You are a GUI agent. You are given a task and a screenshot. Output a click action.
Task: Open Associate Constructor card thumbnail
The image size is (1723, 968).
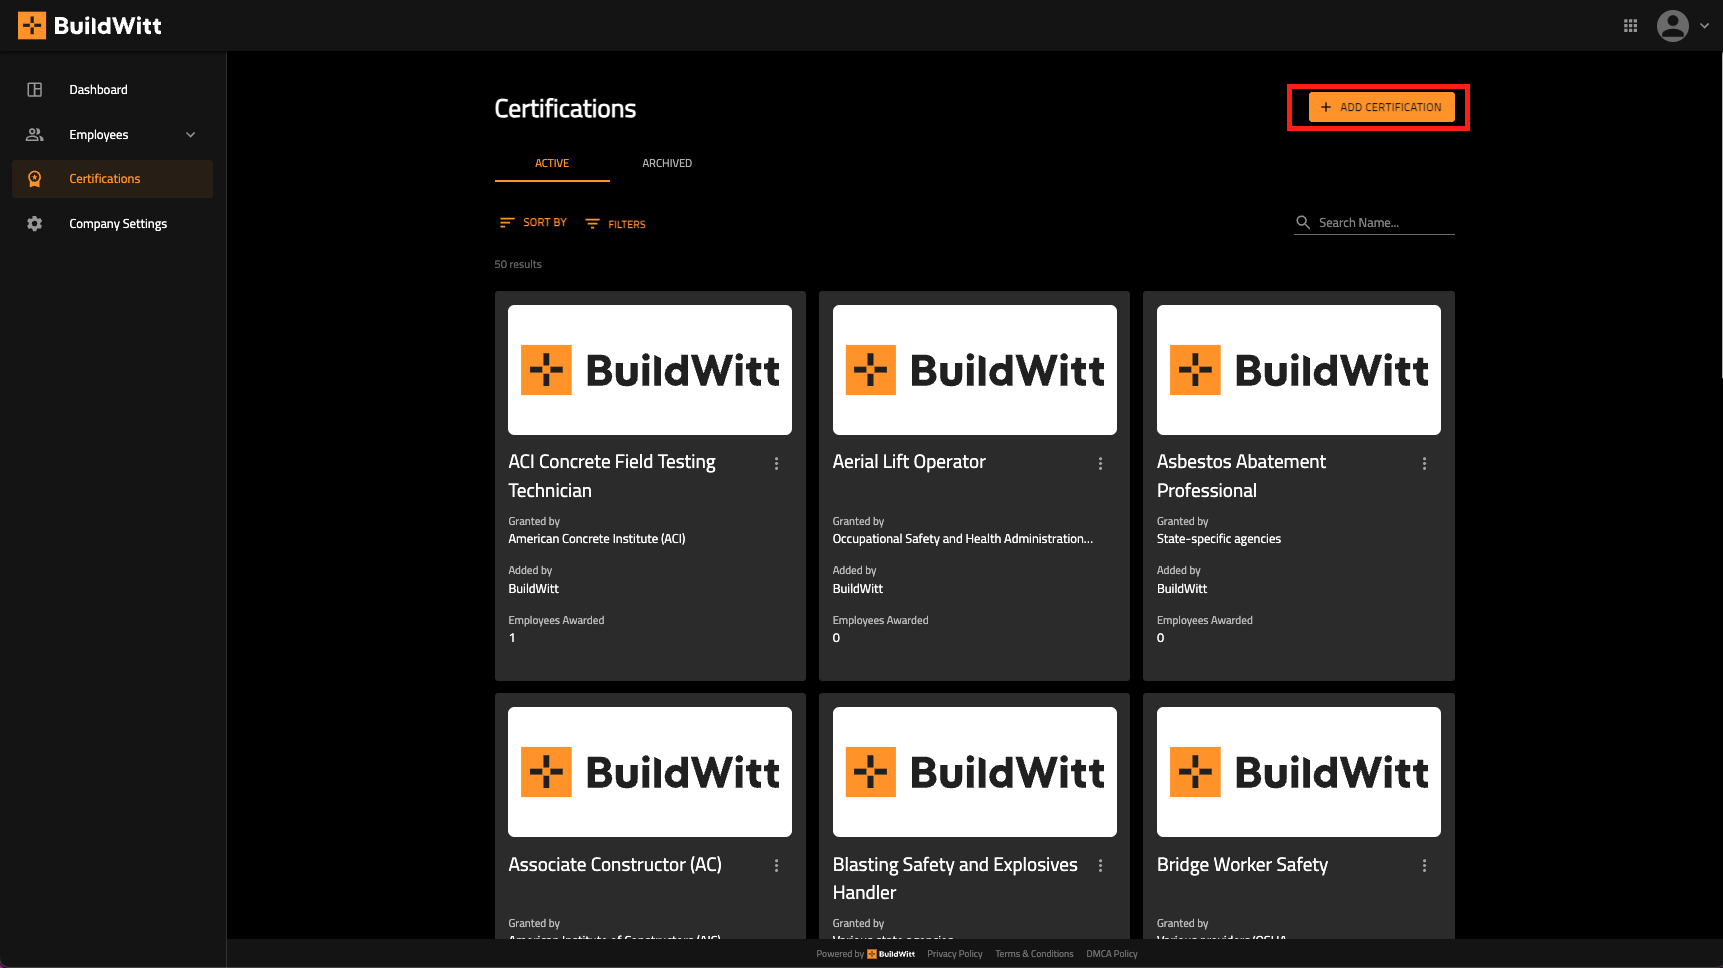point(650,772)
